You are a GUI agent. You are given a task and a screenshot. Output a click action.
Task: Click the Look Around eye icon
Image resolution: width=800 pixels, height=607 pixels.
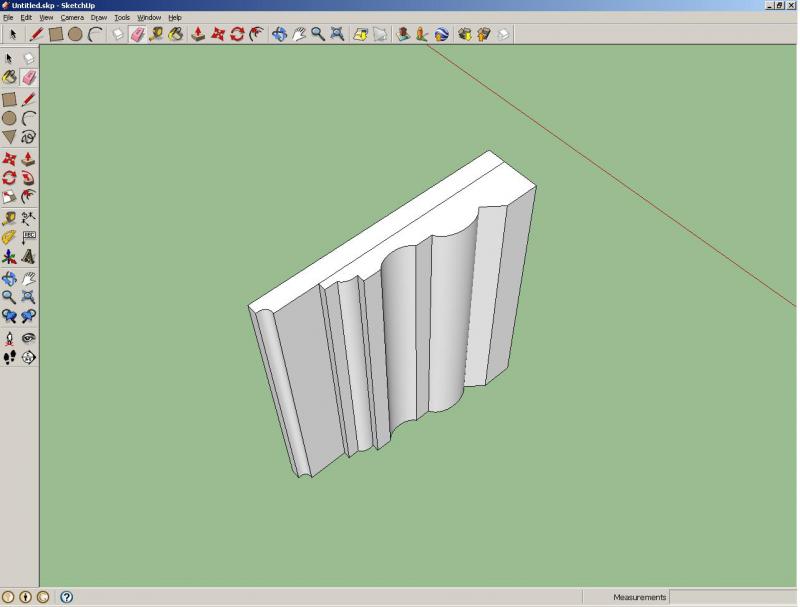point(28,338)
